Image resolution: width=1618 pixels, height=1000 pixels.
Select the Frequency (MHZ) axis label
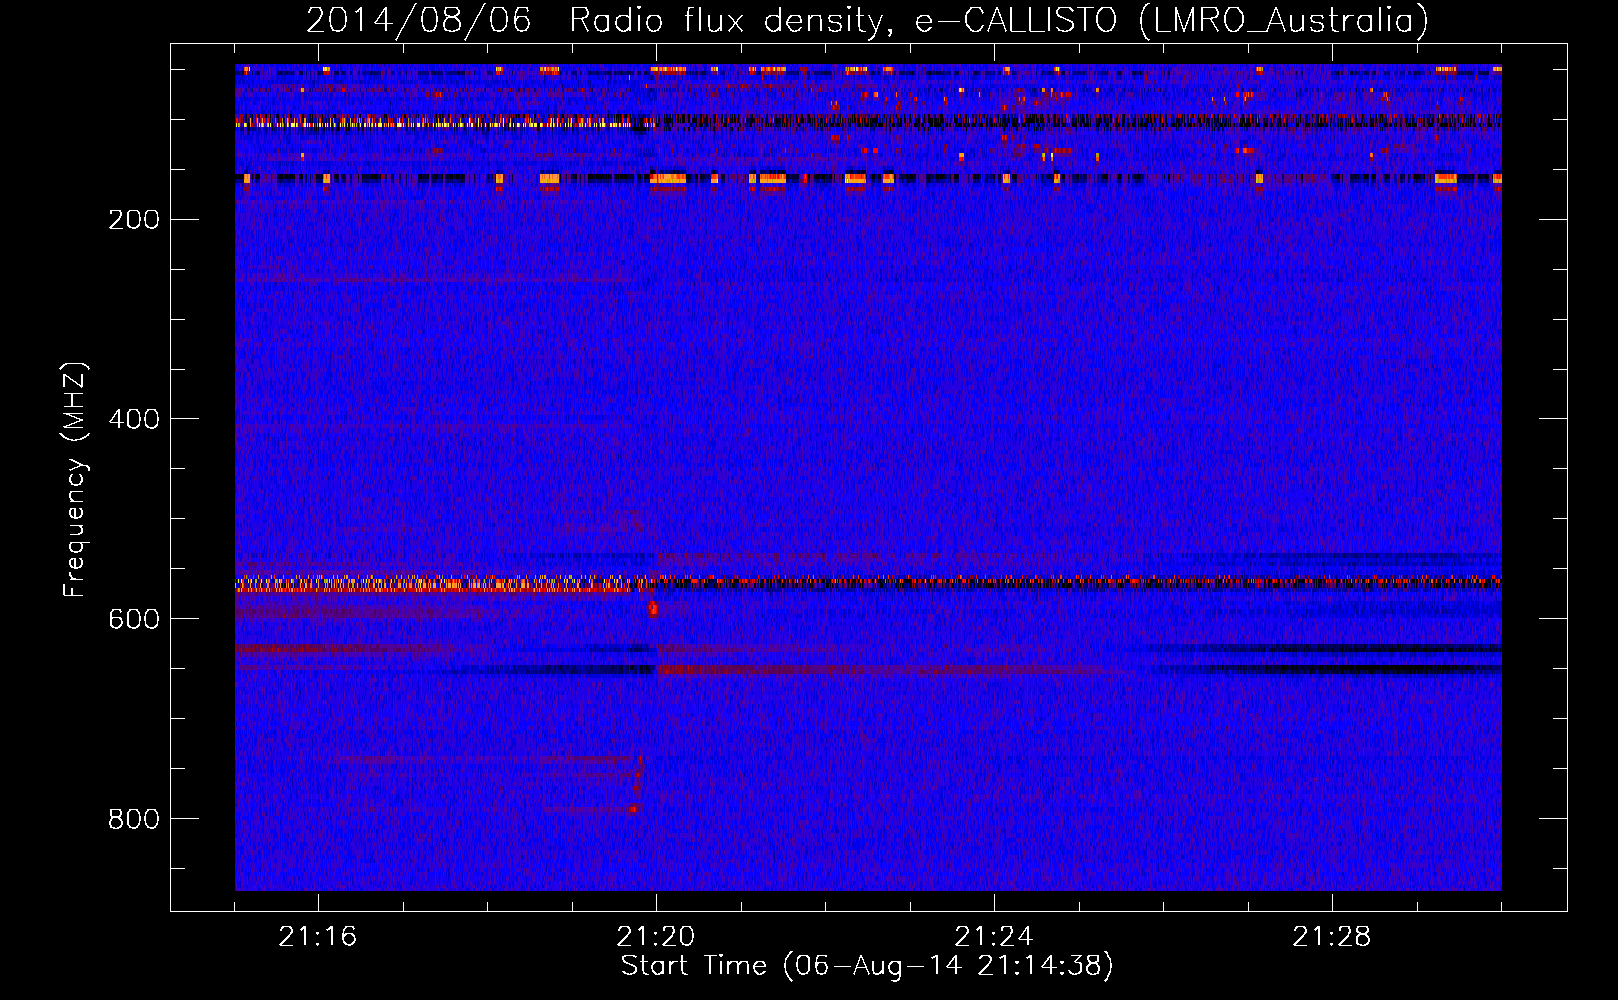pos(75,480)
